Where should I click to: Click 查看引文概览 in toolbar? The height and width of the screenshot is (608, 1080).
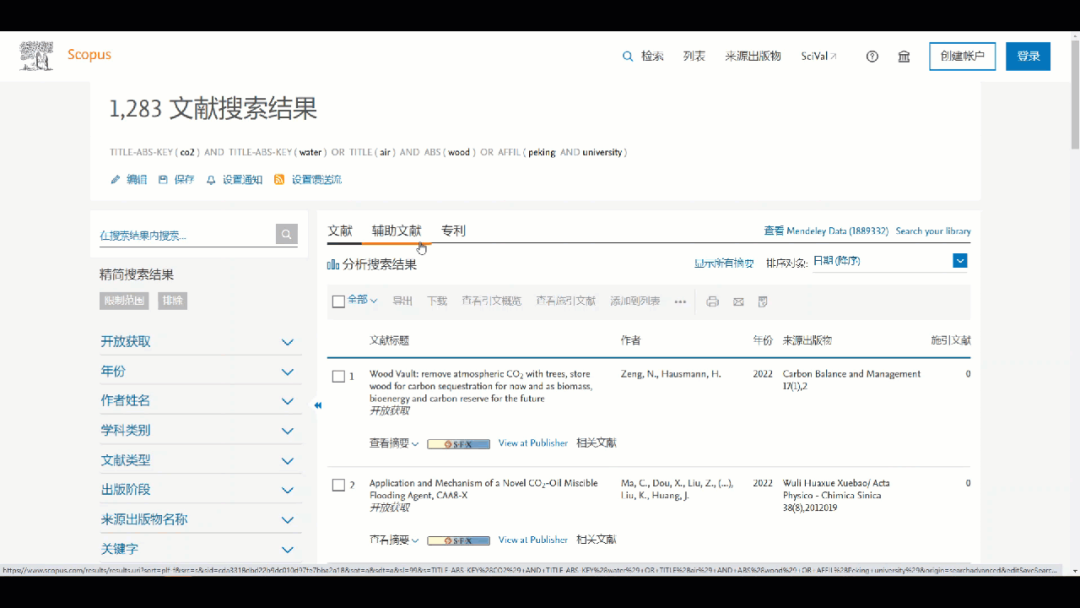(492, 302)
